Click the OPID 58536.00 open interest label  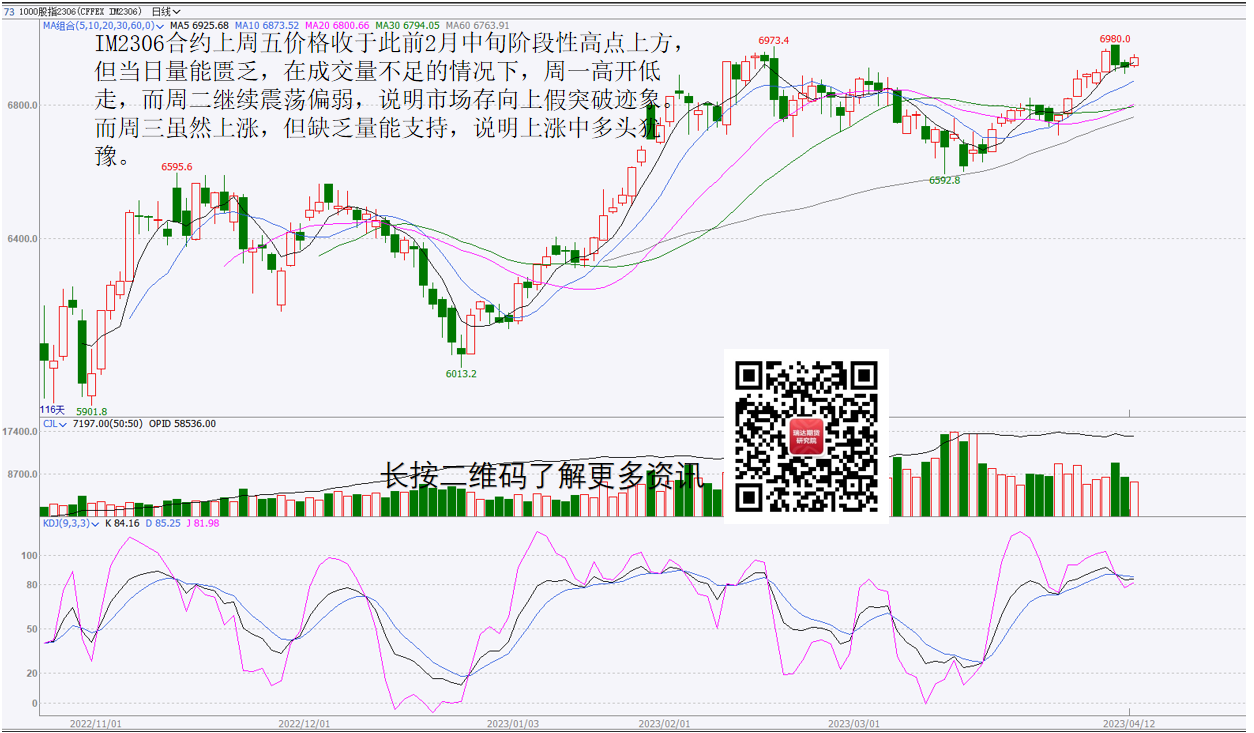click(183, 424)
